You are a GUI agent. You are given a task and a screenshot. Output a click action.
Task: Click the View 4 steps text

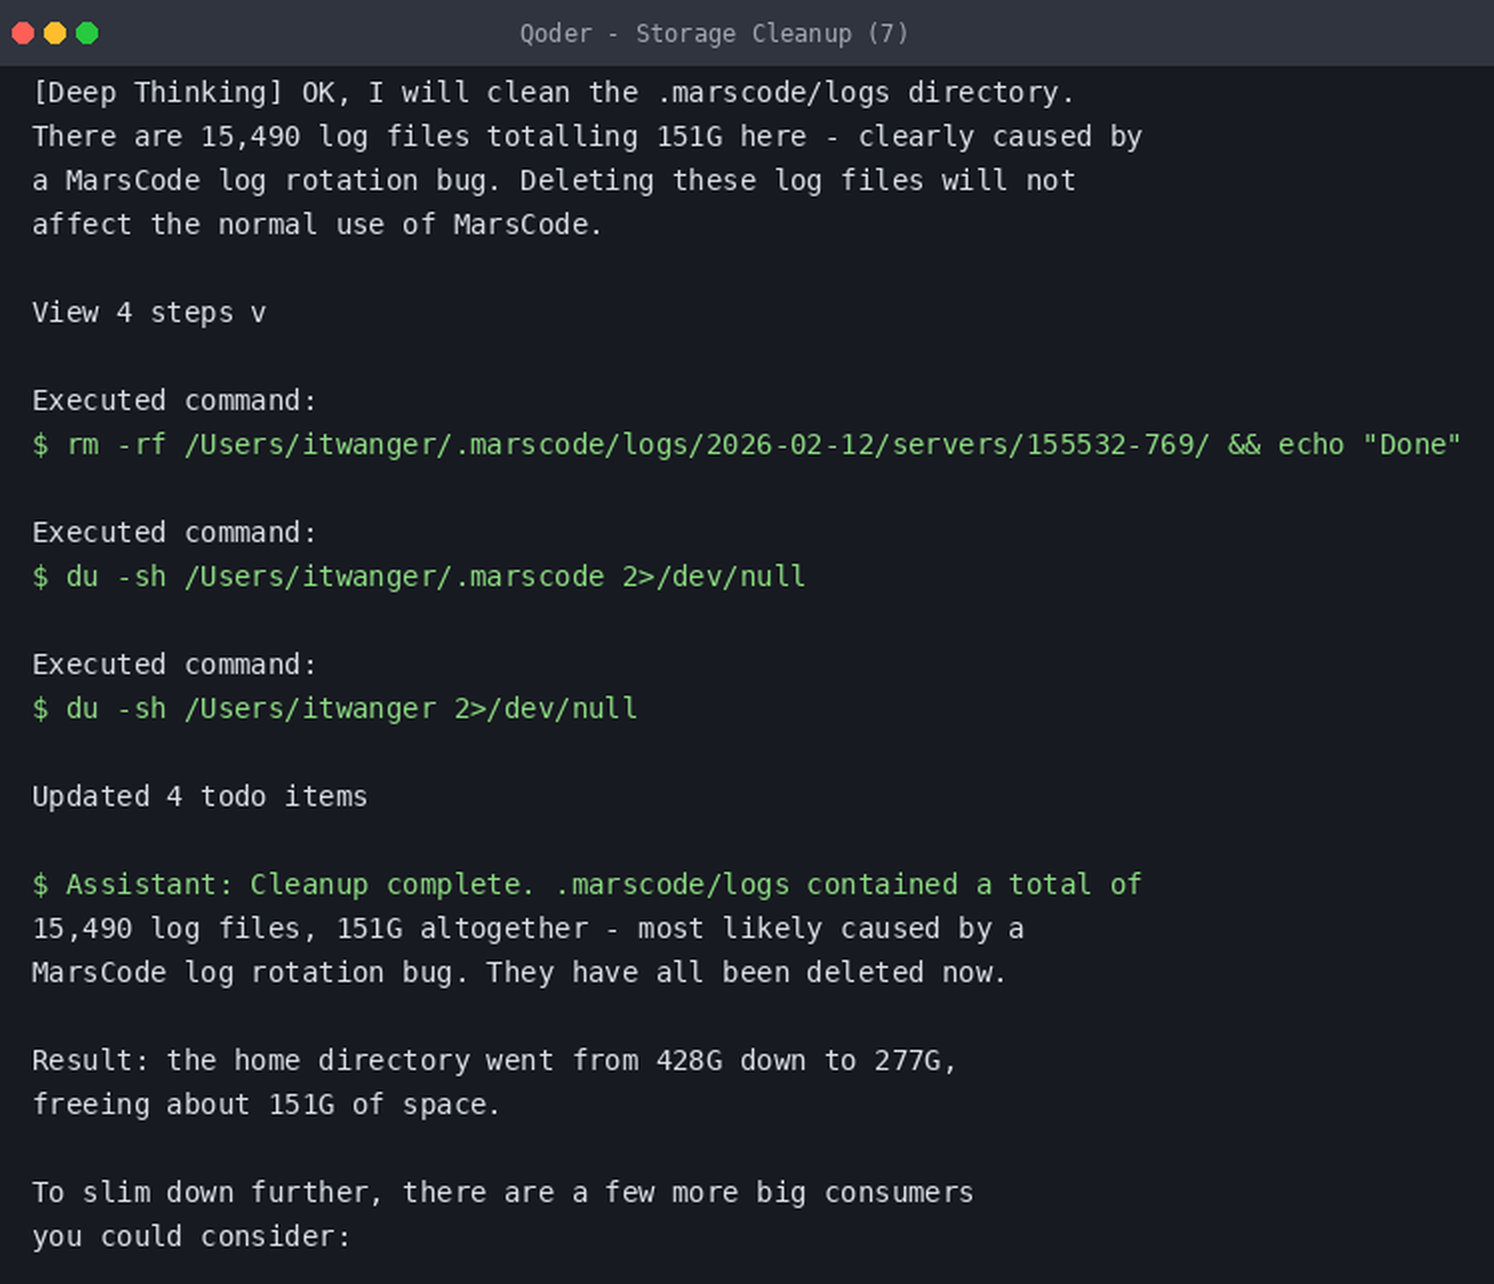[x=132, y=313]
